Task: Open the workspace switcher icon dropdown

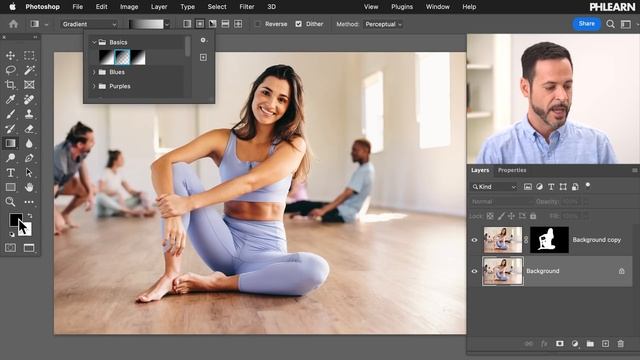Action: click(626, 24)
